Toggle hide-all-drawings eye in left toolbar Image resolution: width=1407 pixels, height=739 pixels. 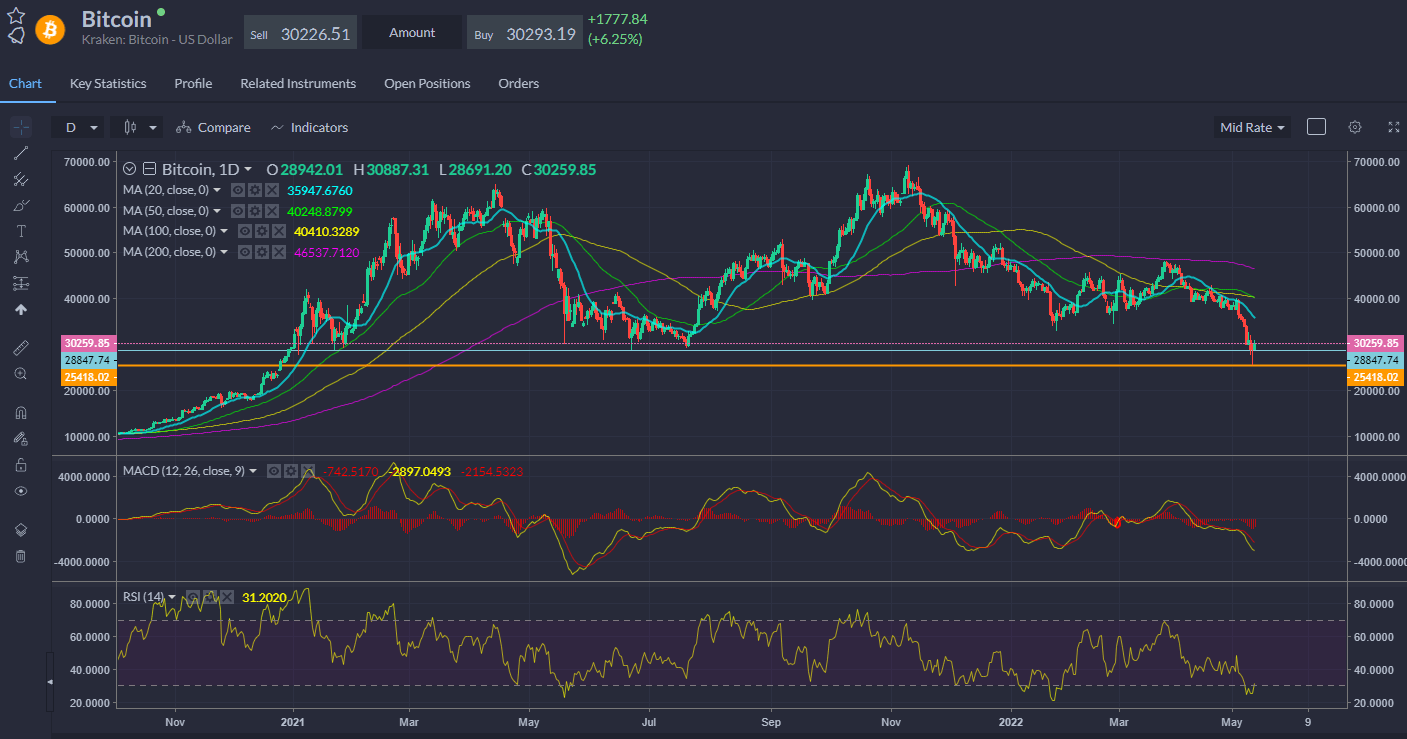click(20, 491)
